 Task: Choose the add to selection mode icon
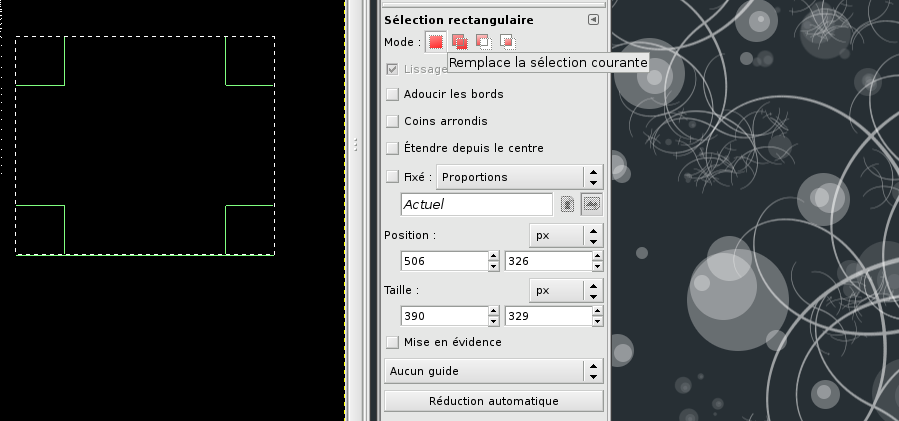[459, 42]
